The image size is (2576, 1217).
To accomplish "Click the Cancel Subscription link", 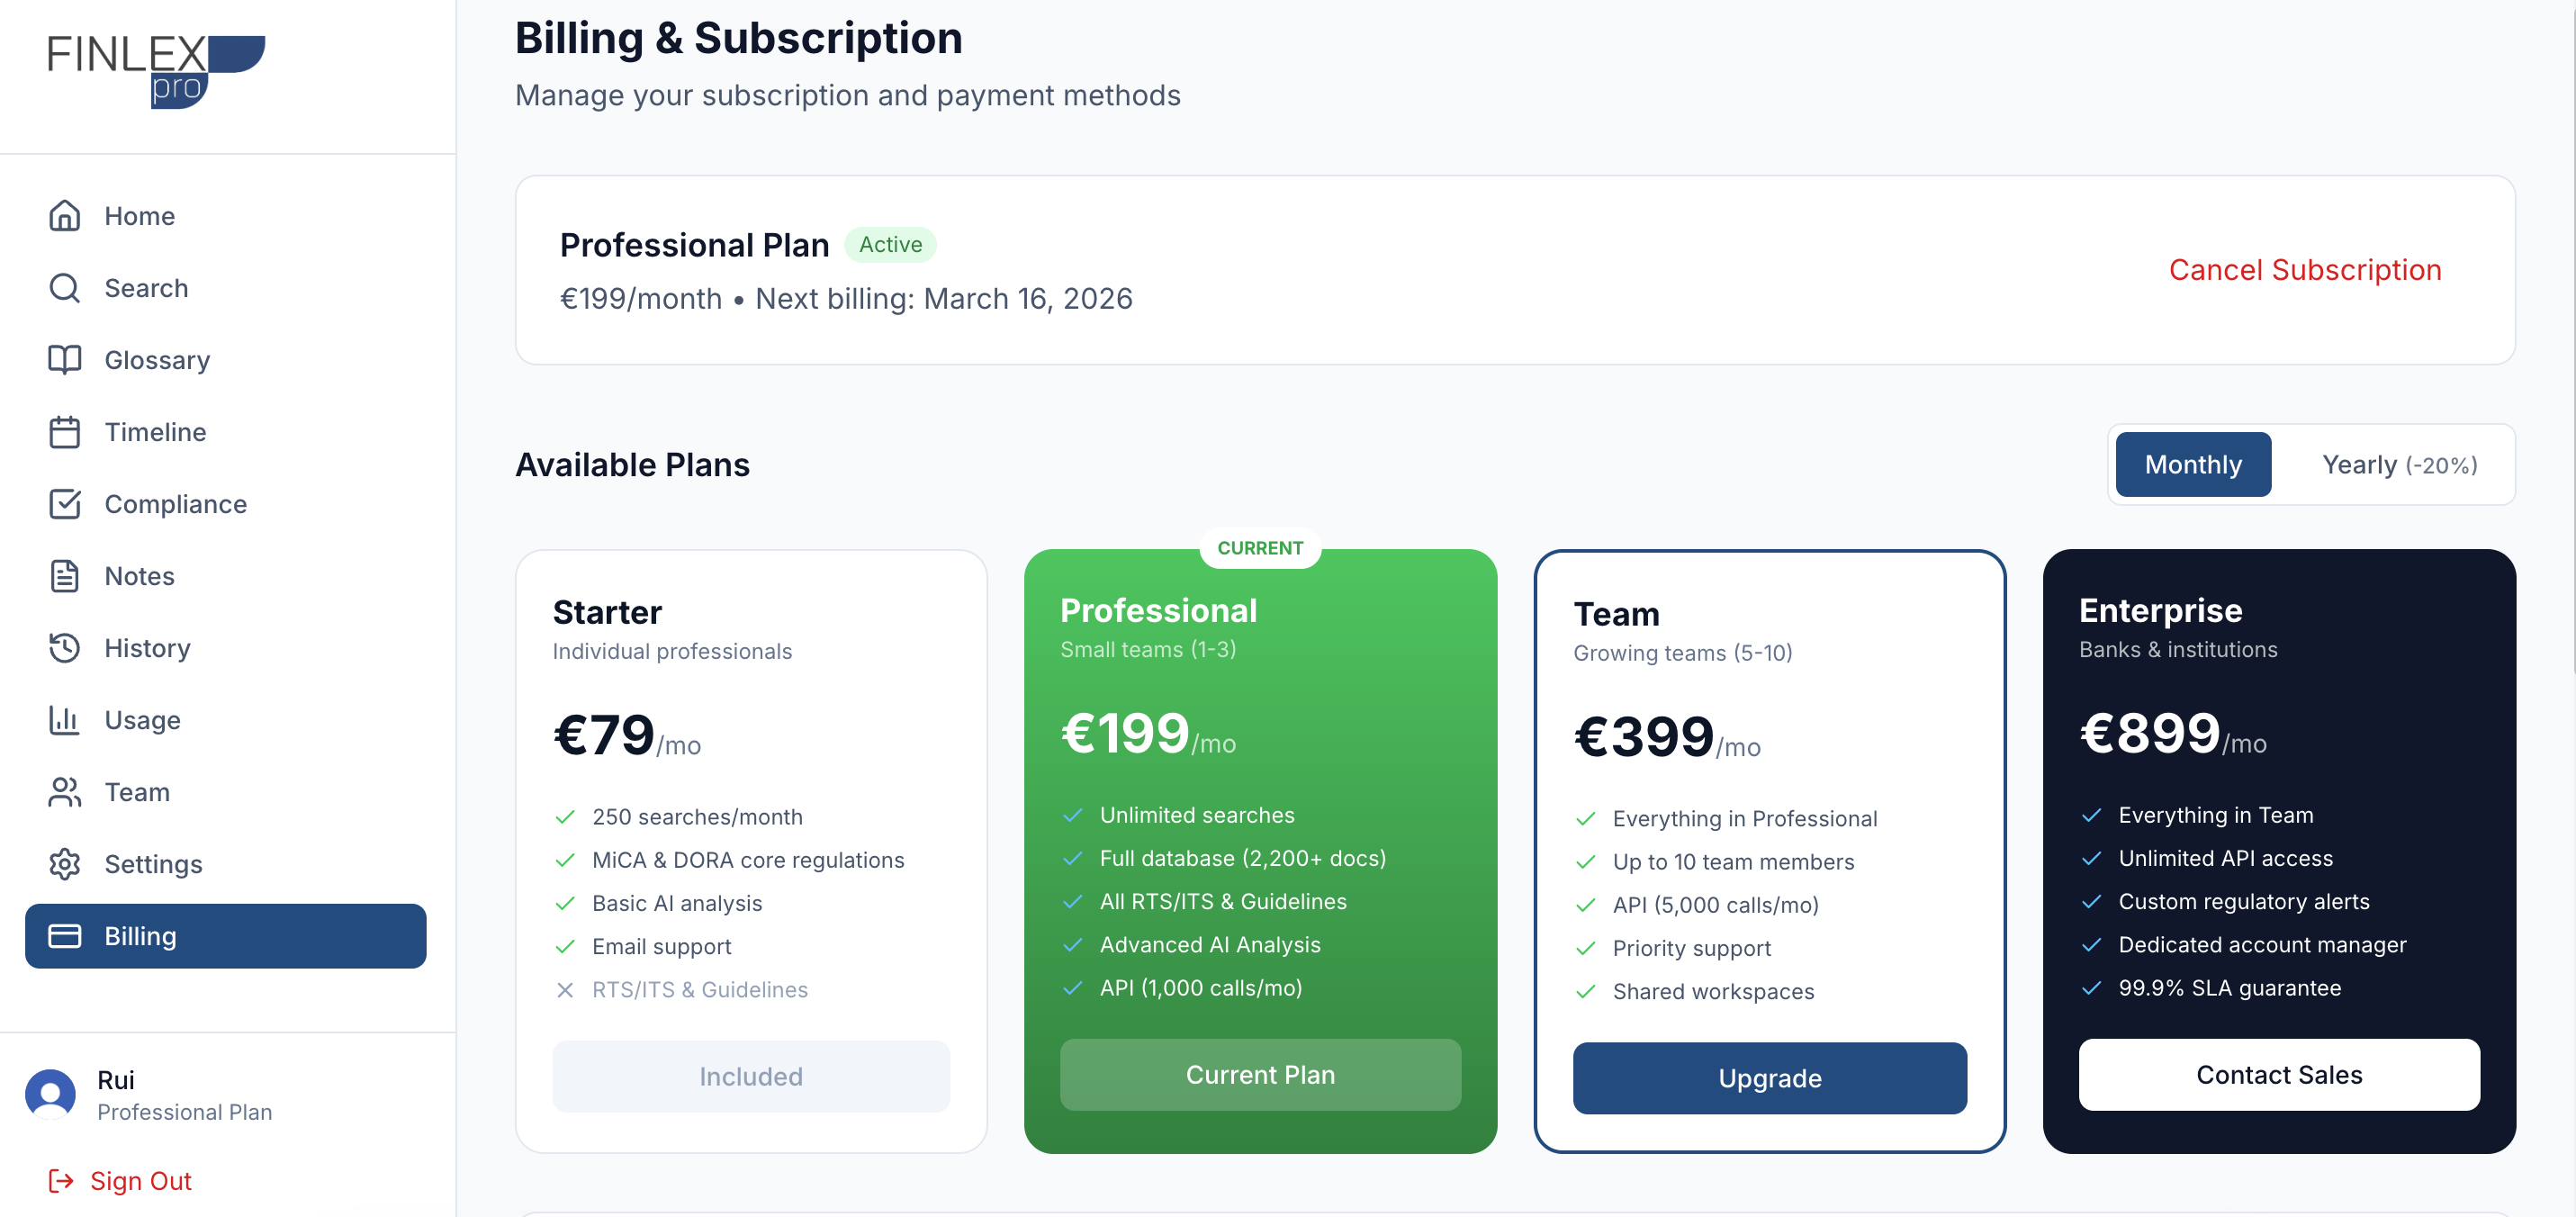I will click(x=2304, y=270).
